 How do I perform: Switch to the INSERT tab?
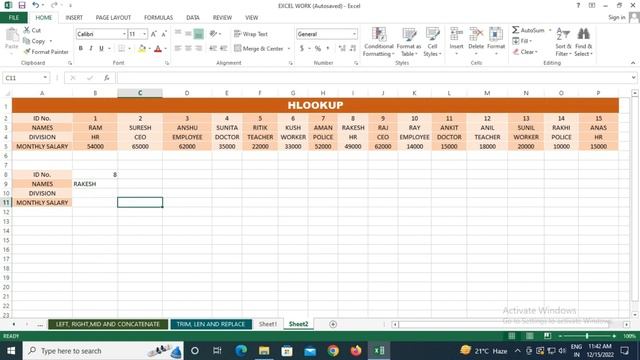[x=74, y=18]
